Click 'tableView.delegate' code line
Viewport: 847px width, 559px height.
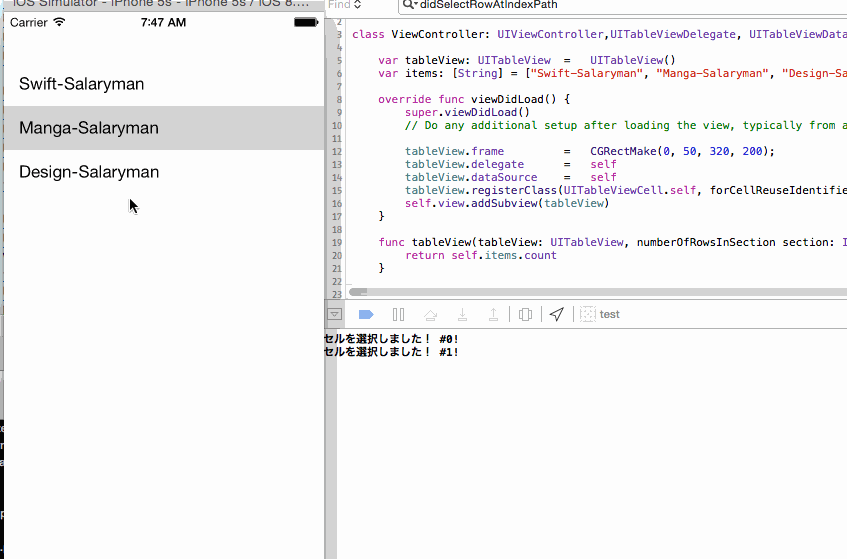511,165
